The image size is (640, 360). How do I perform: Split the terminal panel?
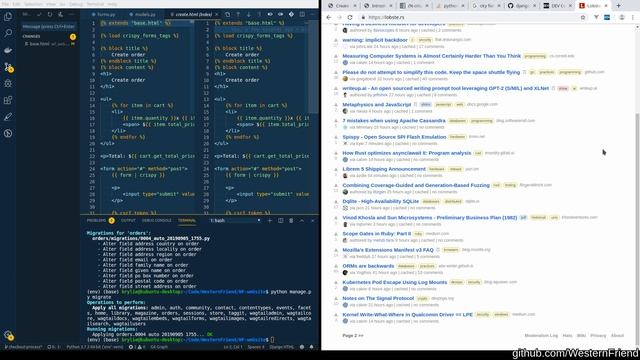[x=280, y=220]
